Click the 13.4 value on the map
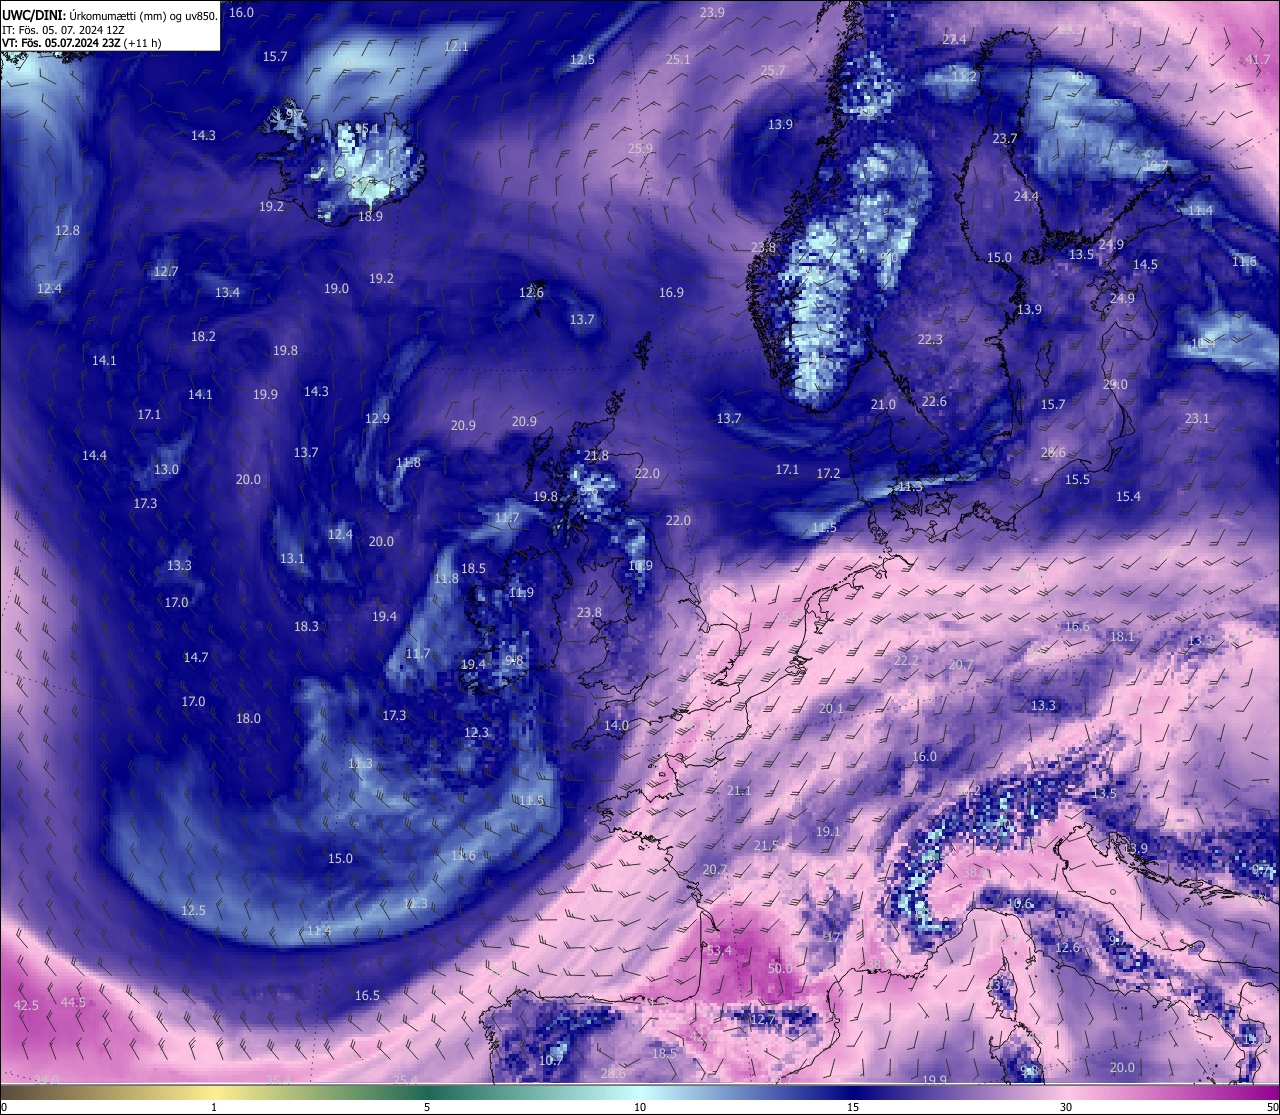The image size is (1280, 1115). click(x=227, y=292)
